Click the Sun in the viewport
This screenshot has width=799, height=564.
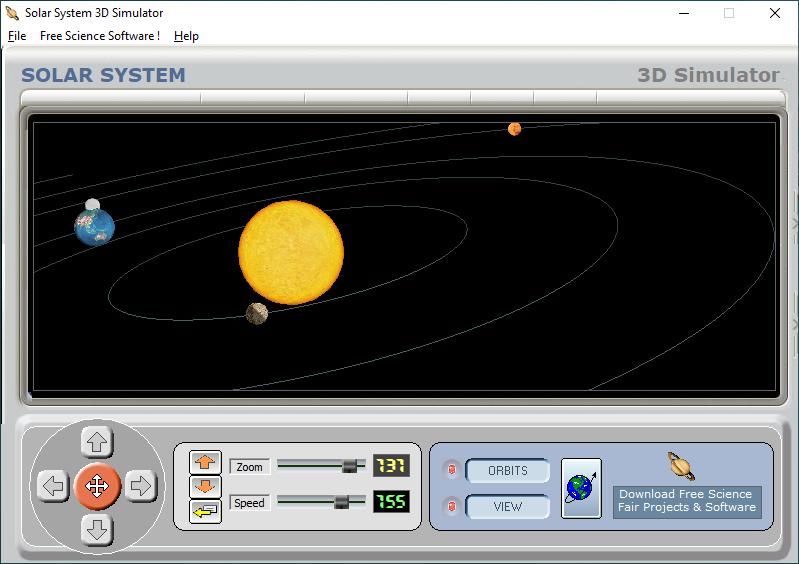291,252
